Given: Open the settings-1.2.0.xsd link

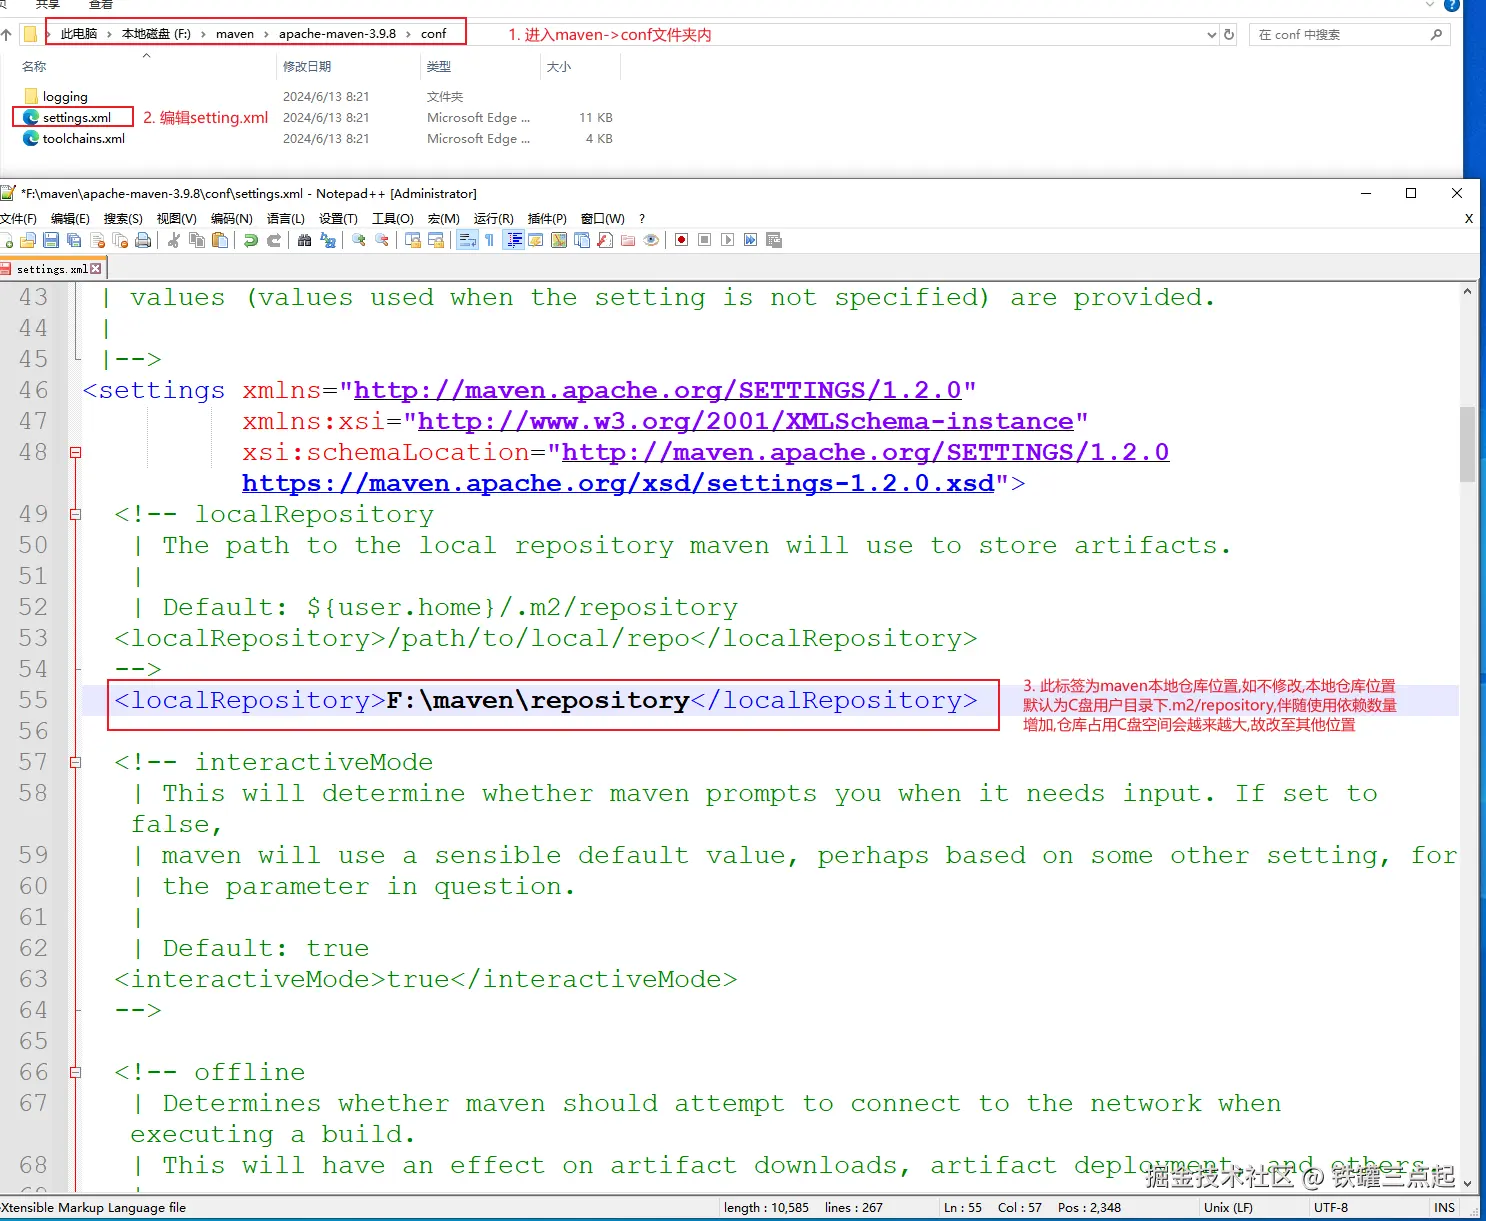Looking at the screenshot, I should 618,483.
